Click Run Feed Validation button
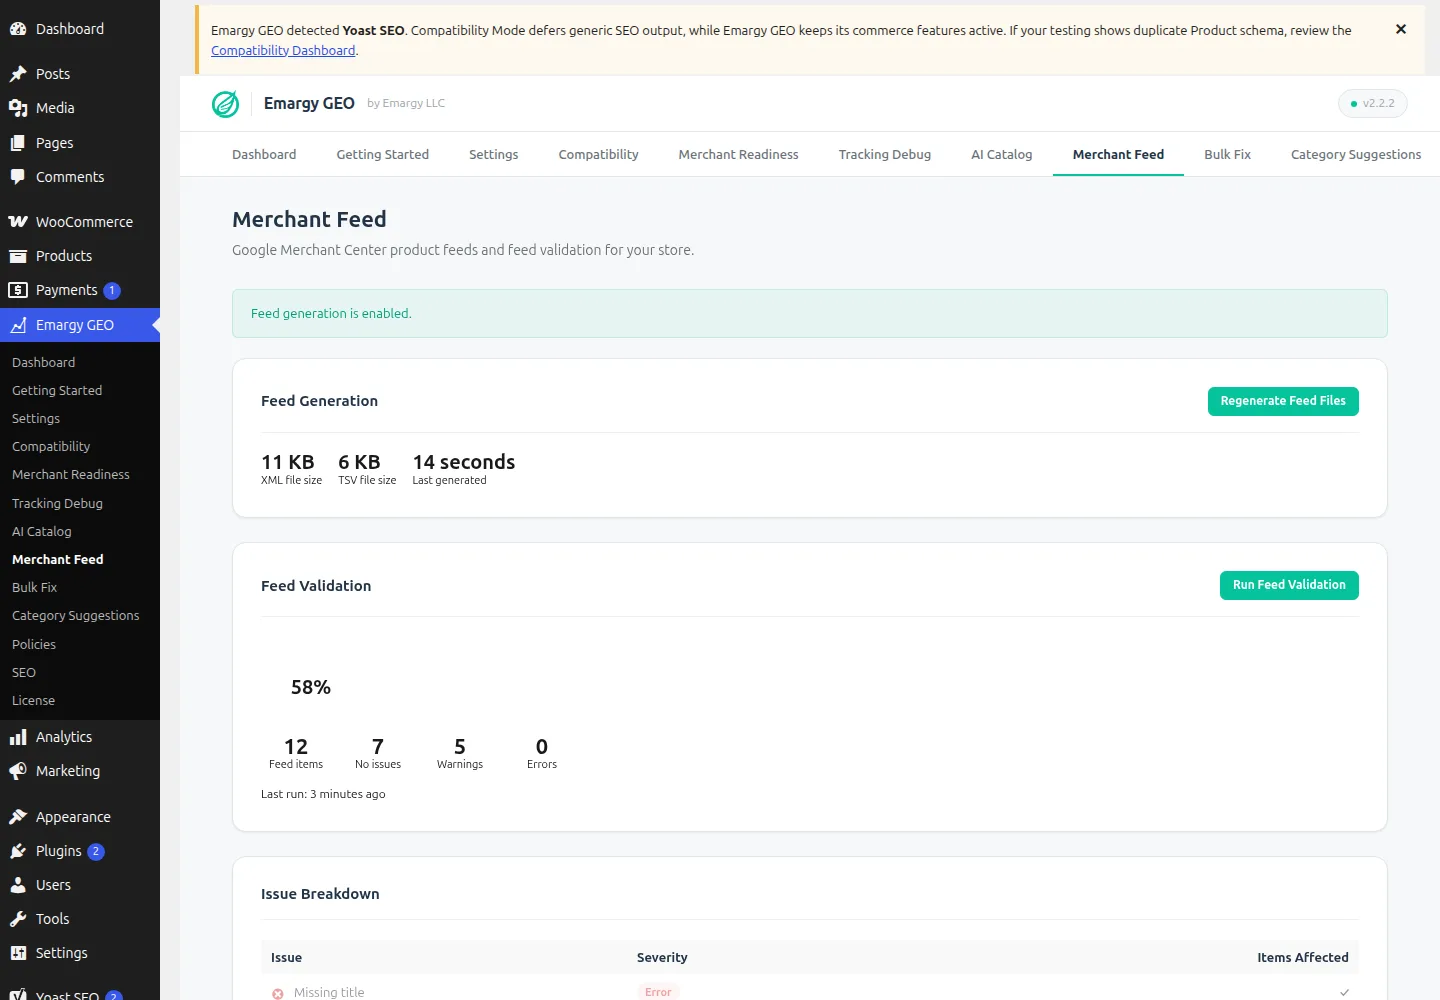The height and width of the screenshot is (1000, 1440). click(1289, 585)
